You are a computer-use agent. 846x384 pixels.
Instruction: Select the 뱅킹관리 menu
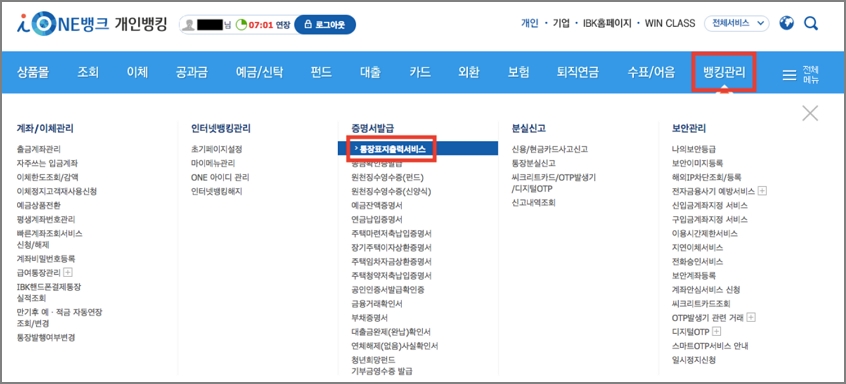[724, 72]
